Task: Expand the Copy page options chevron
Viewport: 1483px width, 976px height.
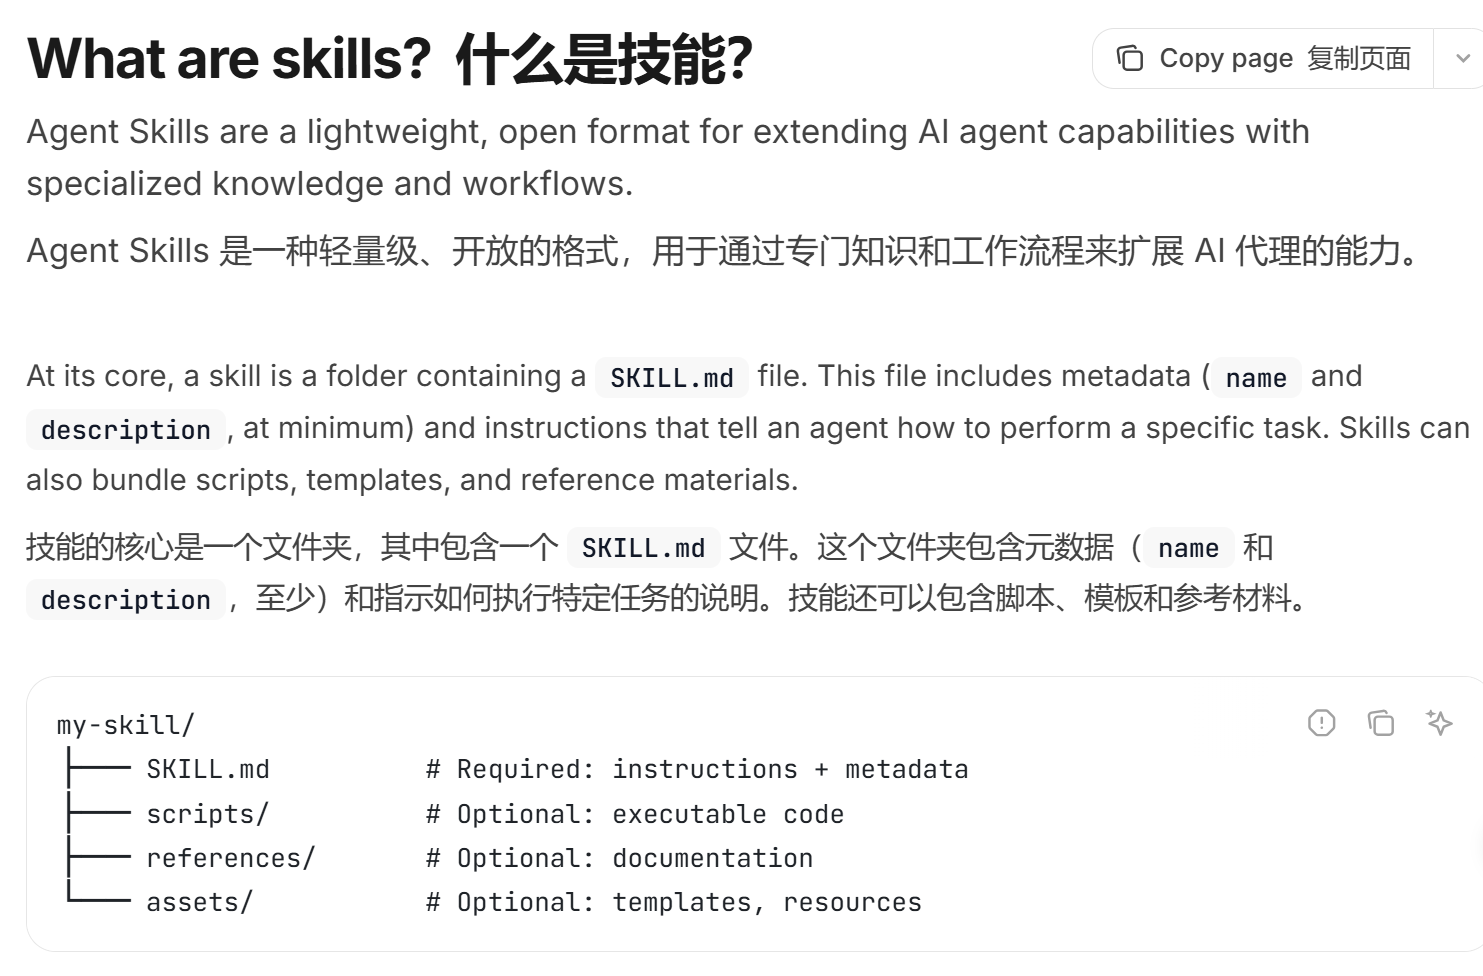Action: click(x=1462, y=59)
